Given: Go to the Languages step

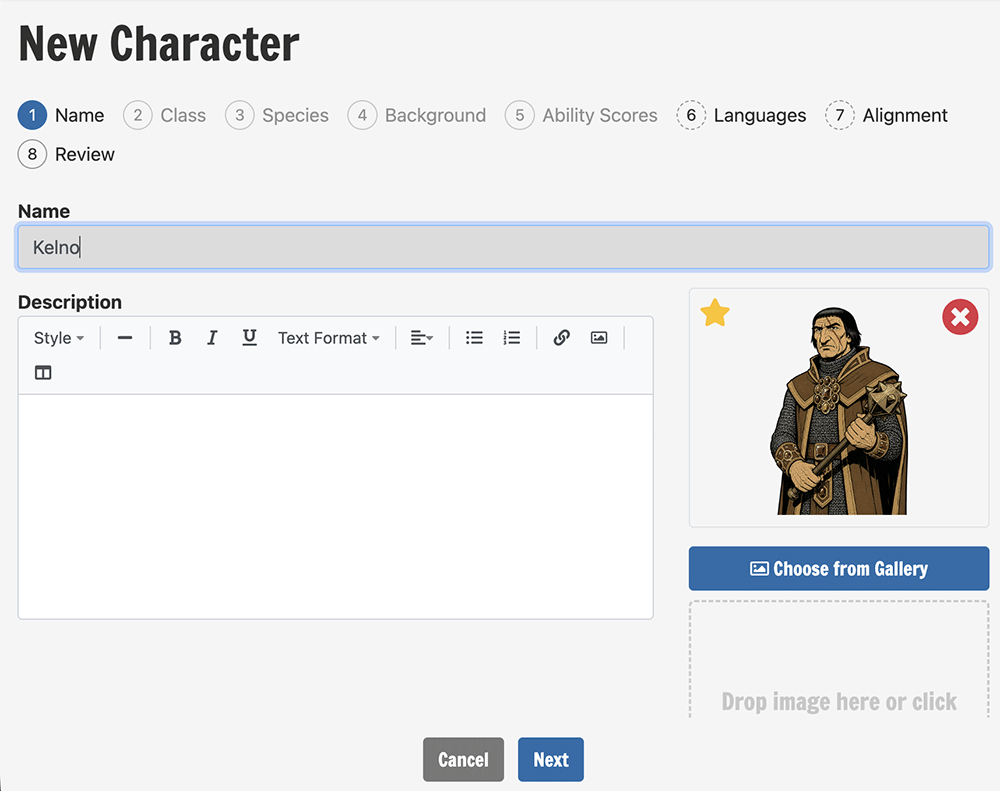Looking at the screenshot, I should (741, 115).
